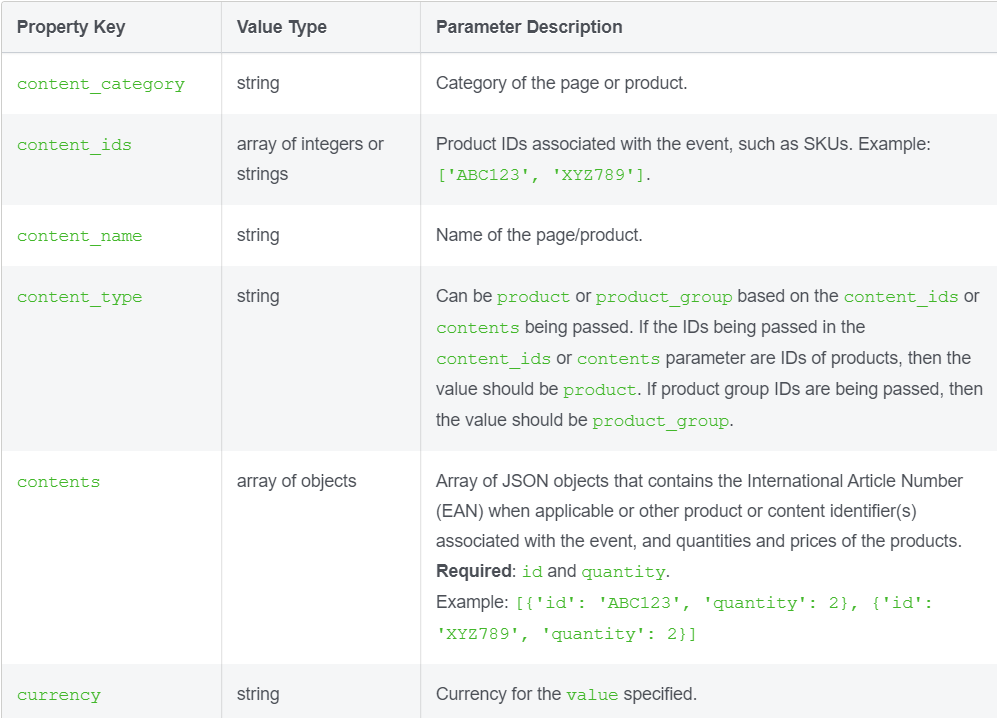Screen dimensions: 997x718
Task: Click the Parameter Description column header
Action: pyautogui.click(x=529, y=27)
